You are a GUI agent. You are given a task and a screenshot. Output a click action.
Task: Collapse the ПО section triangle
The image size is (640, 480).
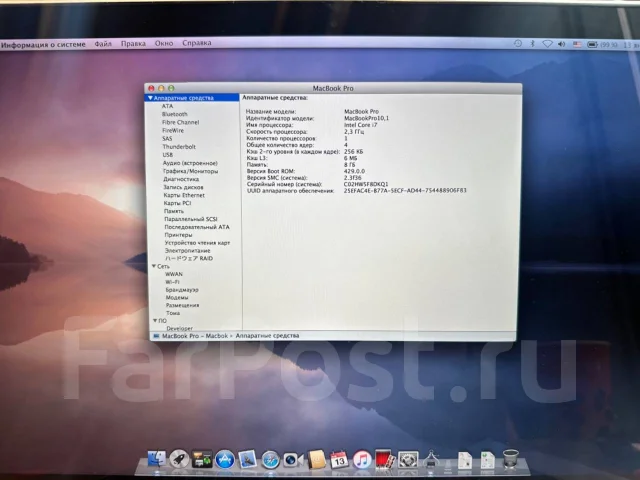(155, 321)
